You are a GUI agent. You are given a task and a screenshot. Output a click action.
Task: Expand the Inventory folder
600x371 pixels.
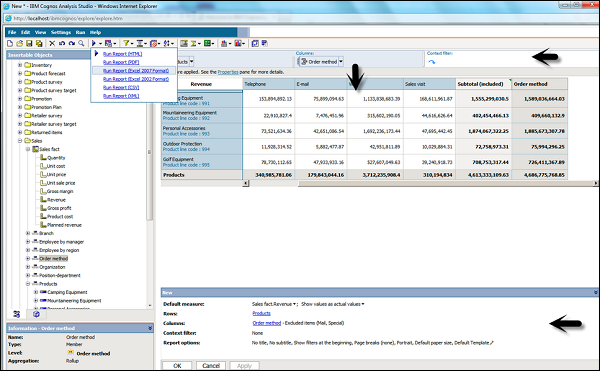20,65
